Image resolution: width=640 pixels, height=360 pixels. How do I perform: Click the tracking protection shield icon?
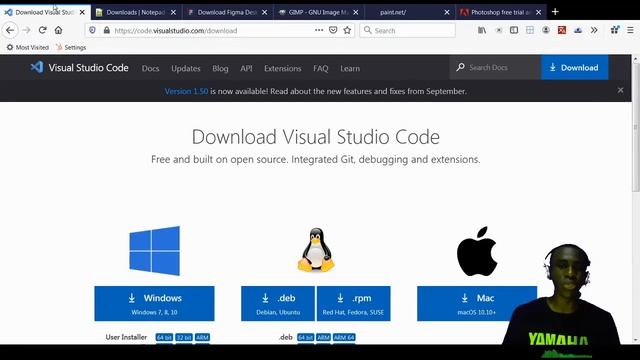[x=93, y=30]
